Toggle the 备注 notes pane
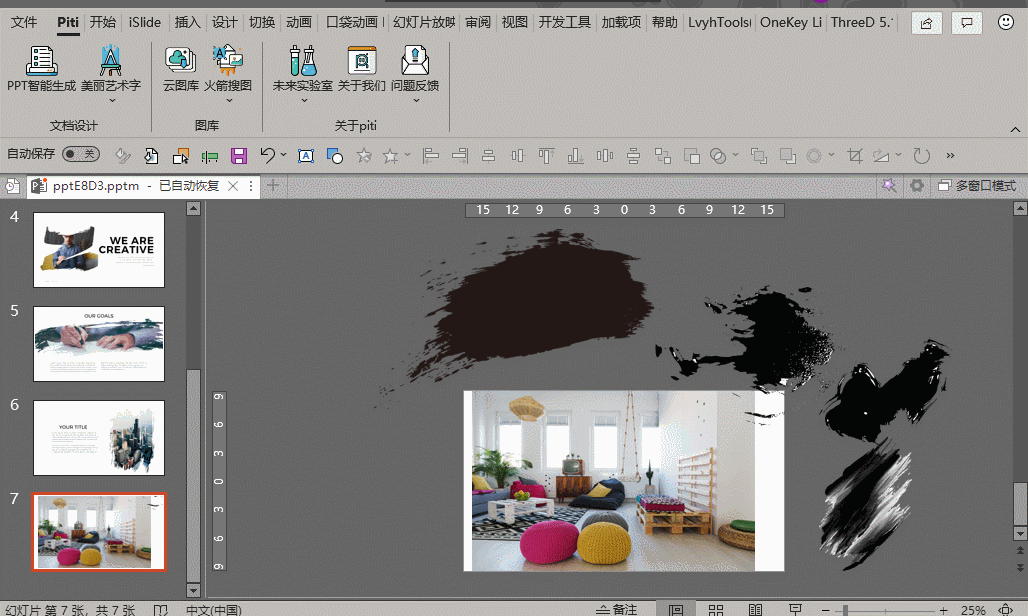This screenshot has height=616, width=1028. click(616, 609)
